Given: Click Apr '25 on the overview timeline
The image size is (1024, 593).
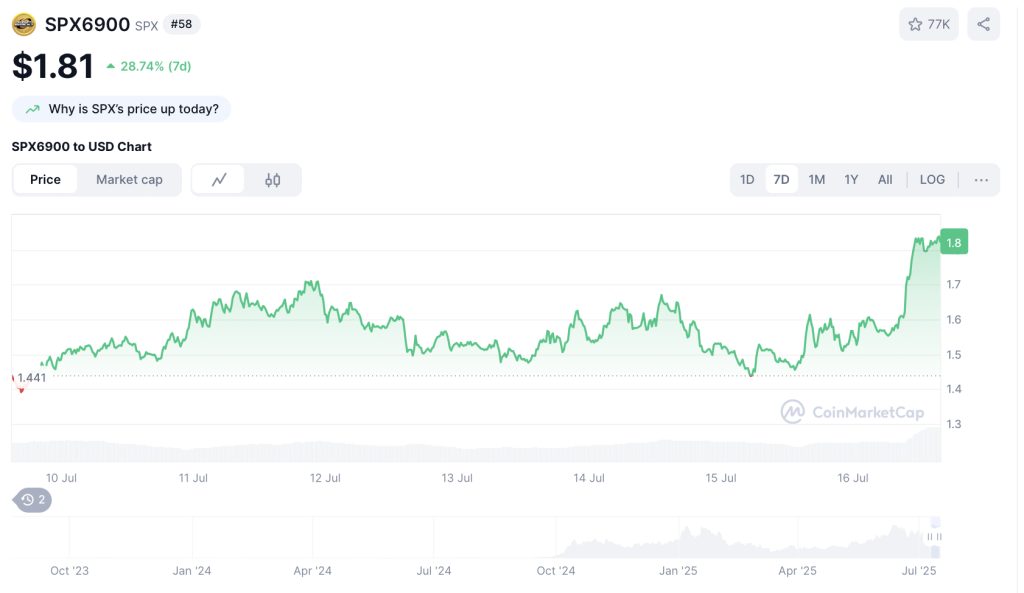Looking at the screenshot, I should point(797,571).
